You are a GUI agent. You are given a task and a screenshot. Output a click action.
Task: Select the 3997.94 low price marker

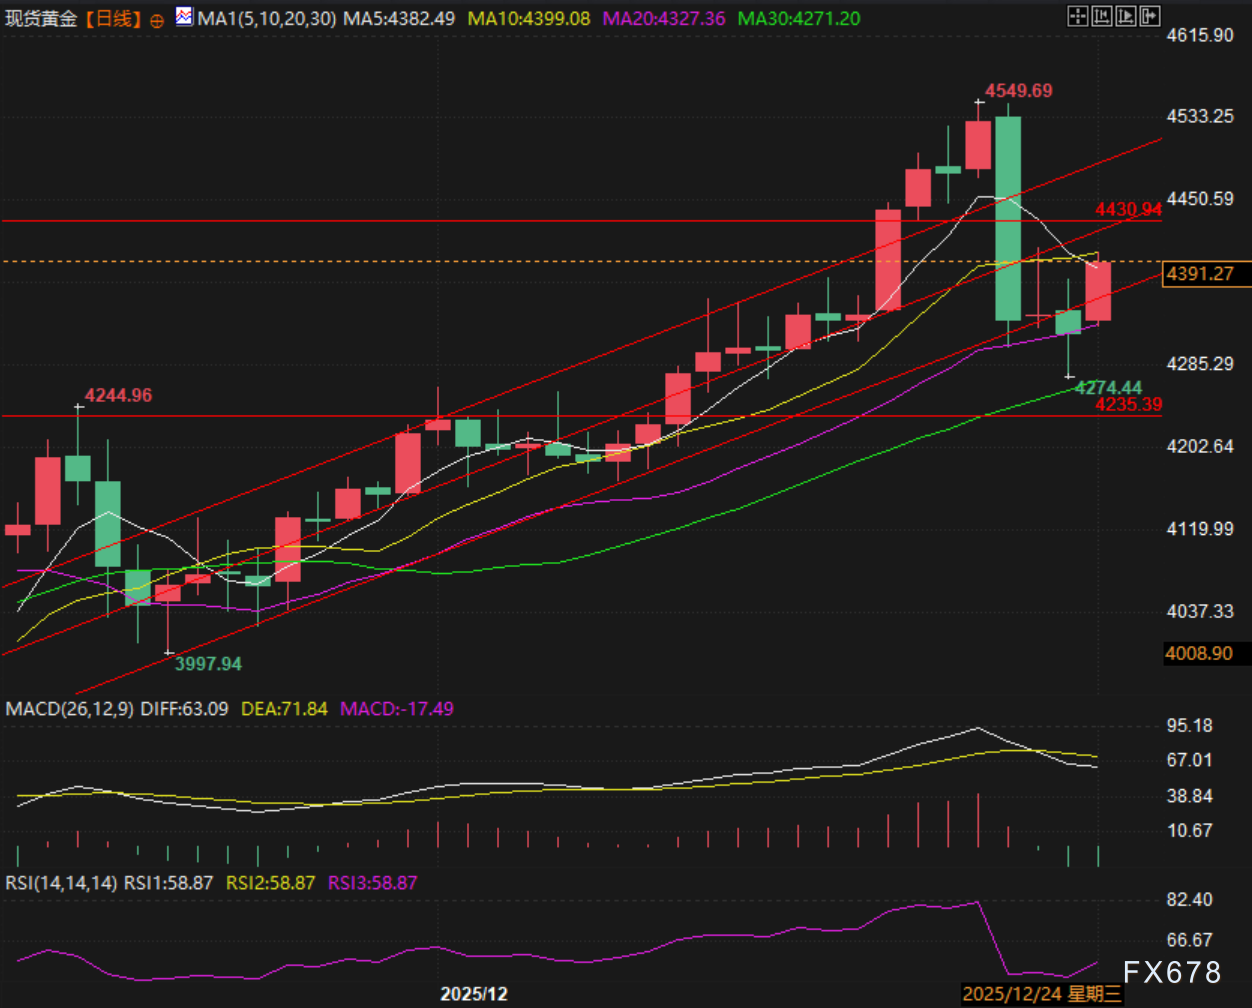click(208, 663)
